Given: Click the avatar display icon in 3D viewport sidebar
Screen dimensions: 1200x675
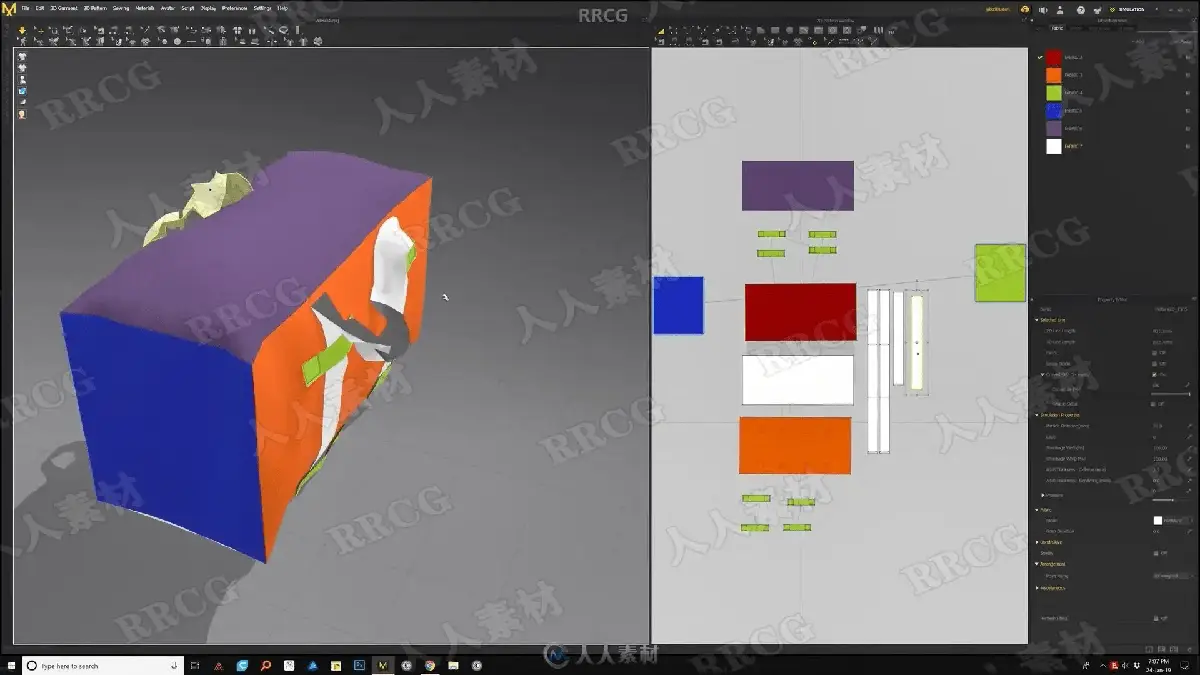Looking at the screenshot, I should (22, 80).
